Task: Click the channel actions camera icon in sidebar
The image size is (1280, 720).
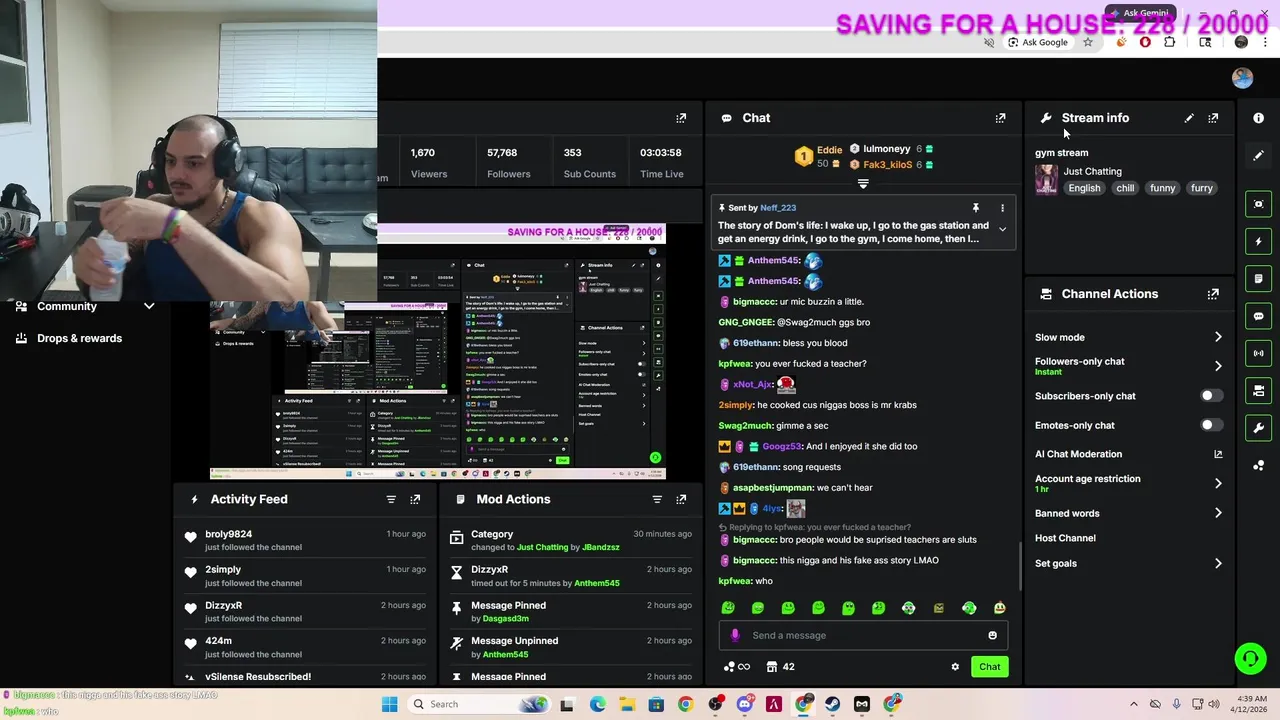Action: [1259, 390]
